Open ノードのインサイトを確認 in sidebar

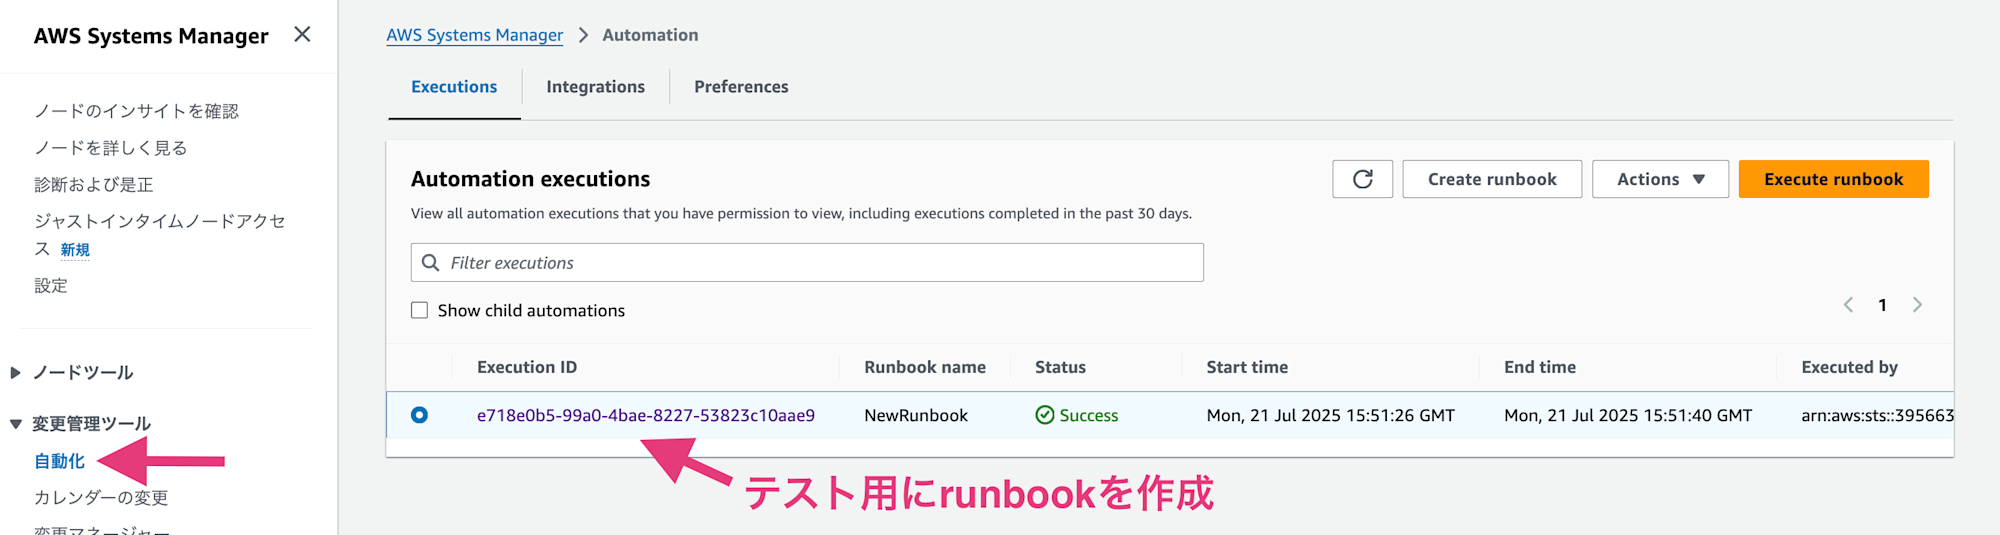click(137, 111)
